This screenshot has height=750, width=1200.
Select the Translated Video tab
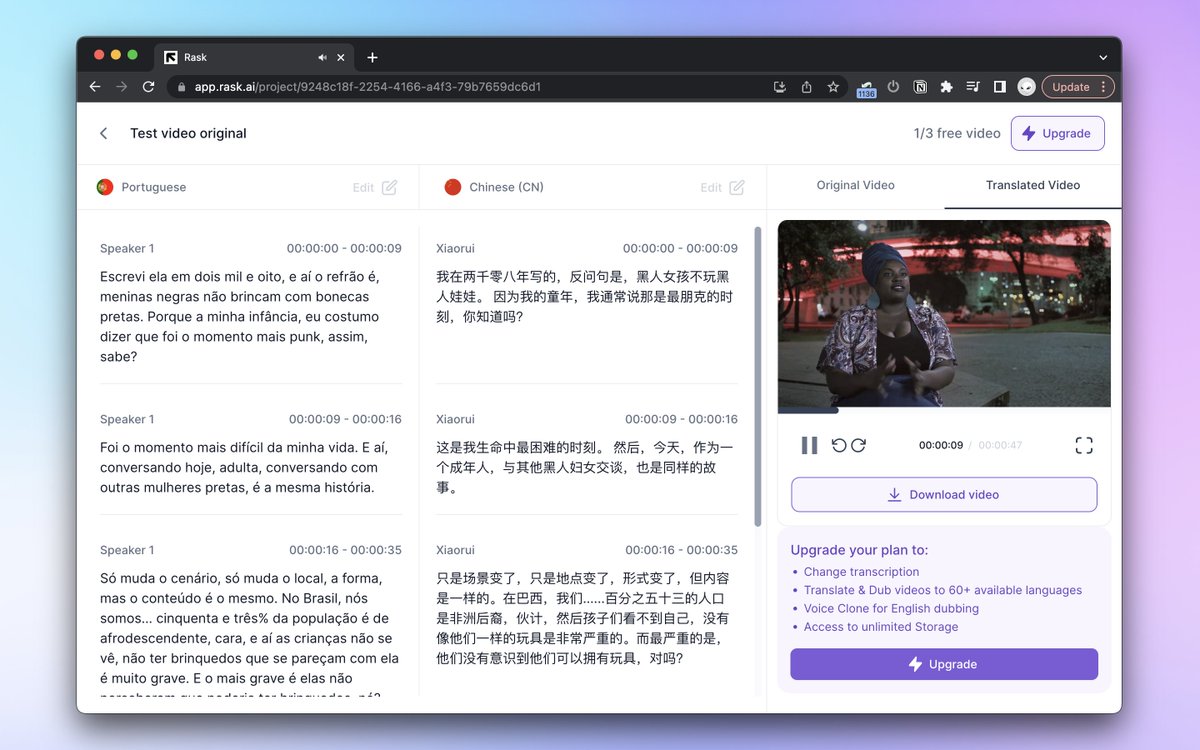(1033, 186)
